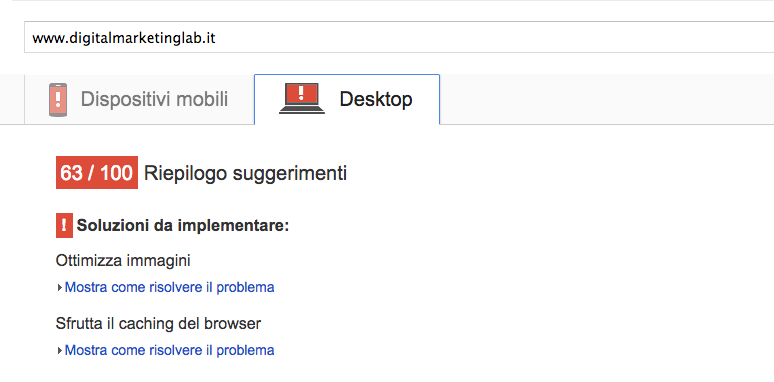Click the Soluzioni da implementare heading
The height and width of the screenshot is (382, 774).
coord(183,226)
